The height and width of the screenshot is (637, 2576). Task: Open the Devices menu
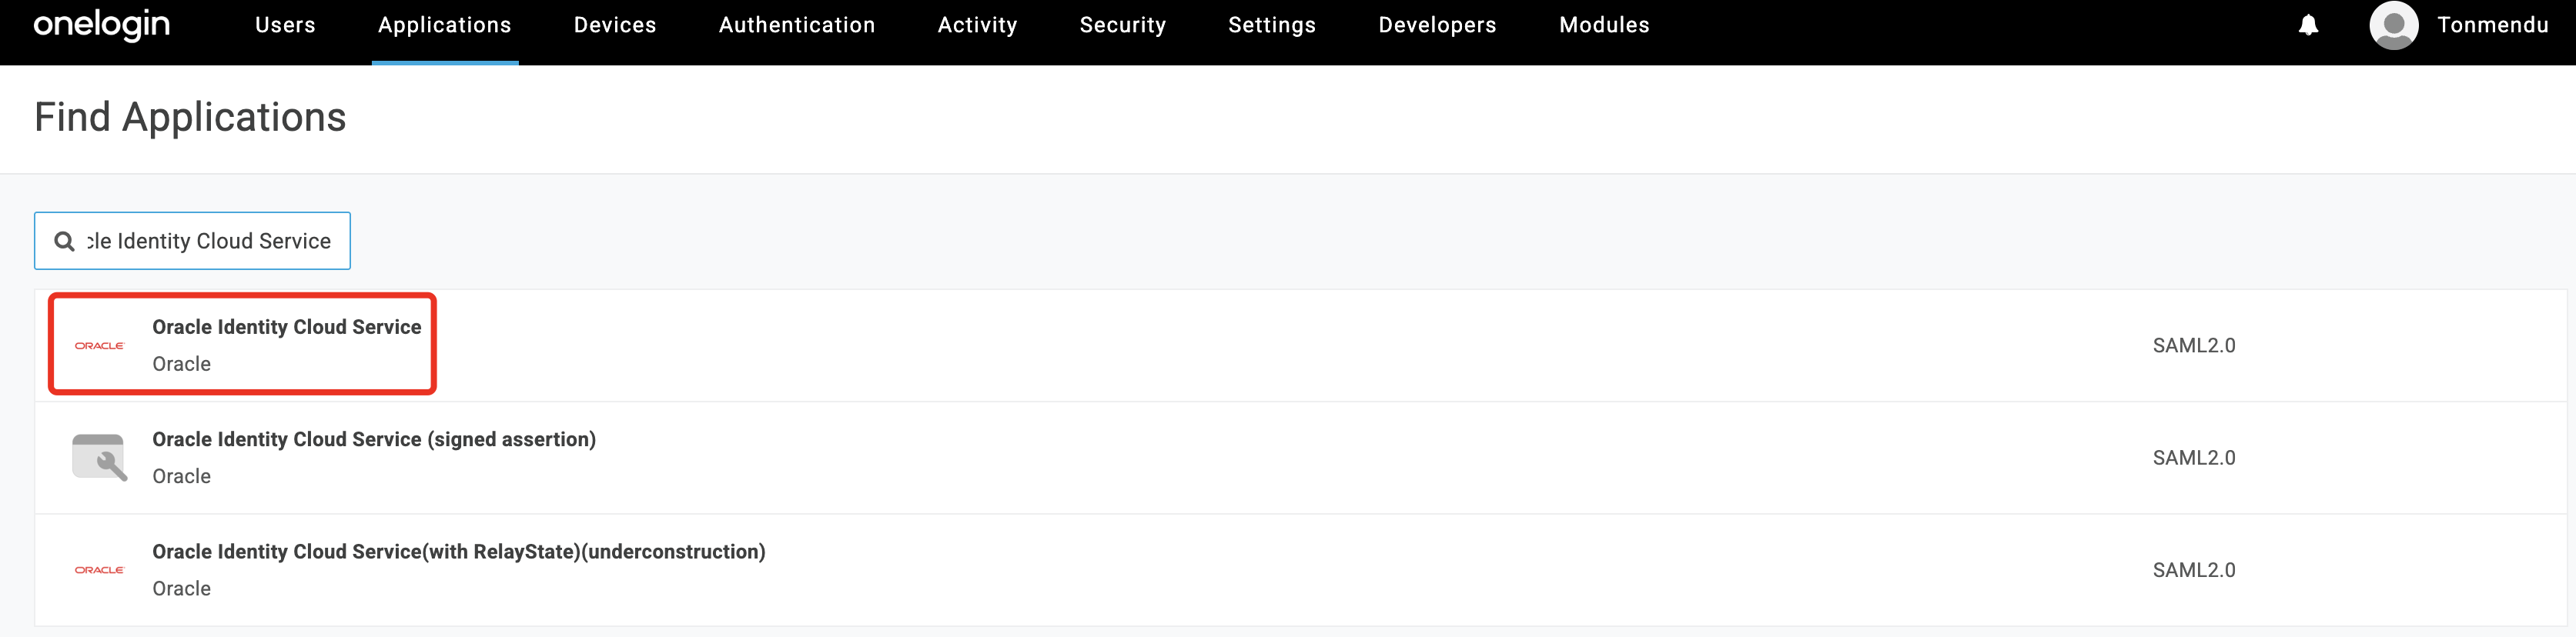[x=615, y=25]
